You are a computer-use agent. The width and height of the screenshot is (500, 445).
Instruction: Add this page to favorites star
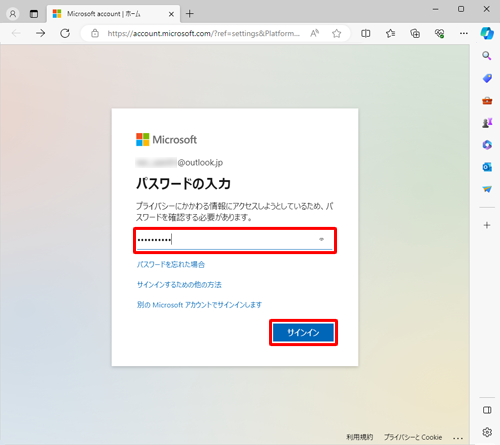click(x=337, y=33)
